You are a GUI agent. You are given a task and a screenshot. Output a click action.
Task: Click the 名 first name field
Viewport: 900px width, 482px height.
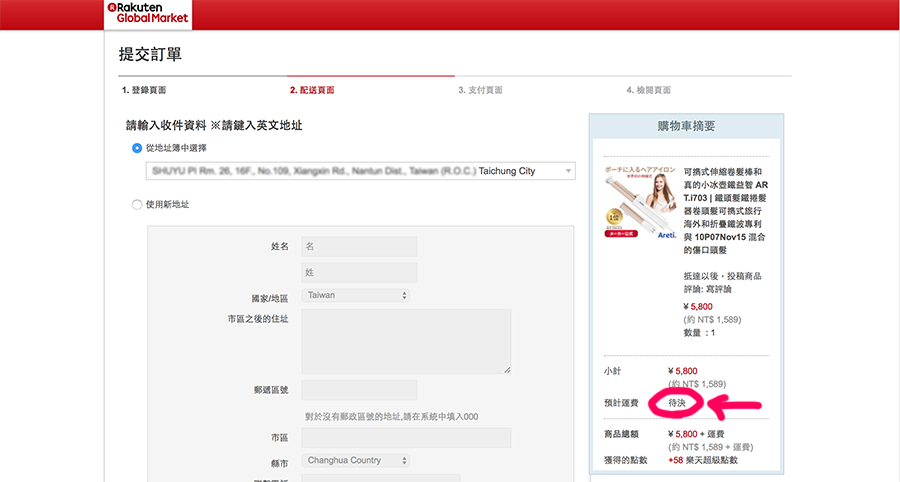[x=359, y=246]
